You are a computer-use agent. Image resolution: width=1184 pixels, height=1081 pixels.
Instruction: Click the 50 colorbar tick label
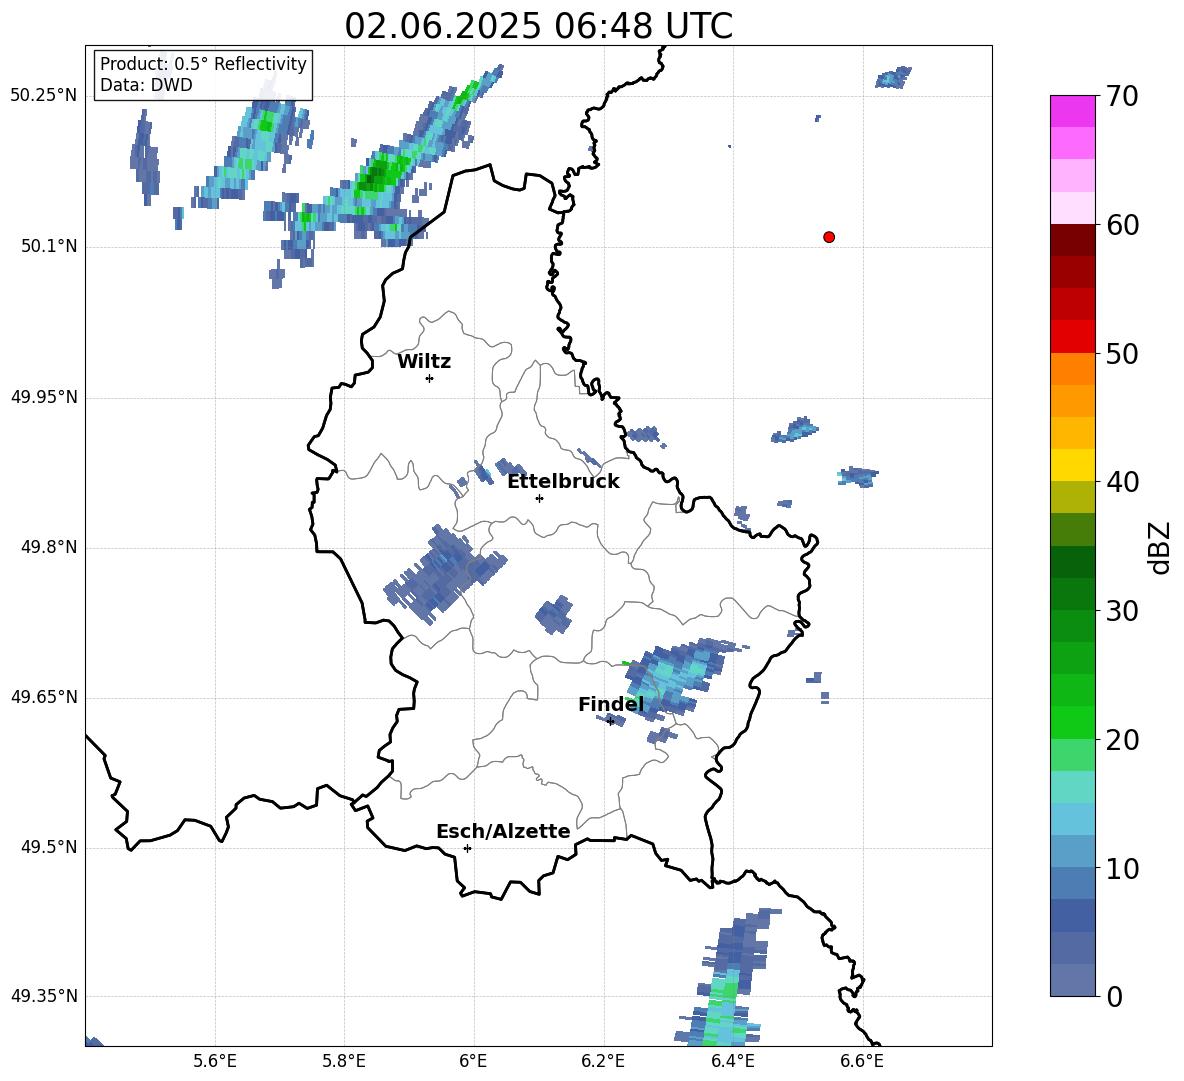coord(1122,354)
